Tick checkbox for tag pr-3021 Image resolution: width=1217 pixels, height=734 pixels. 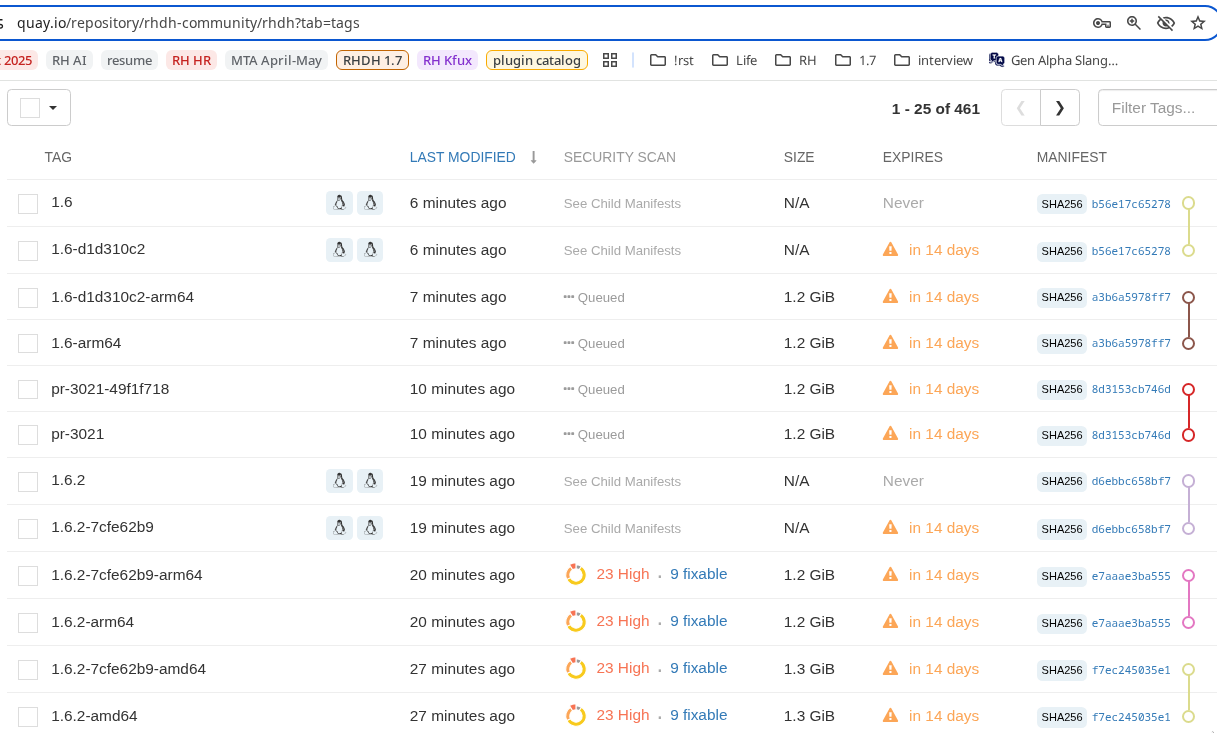click(28, 435)
